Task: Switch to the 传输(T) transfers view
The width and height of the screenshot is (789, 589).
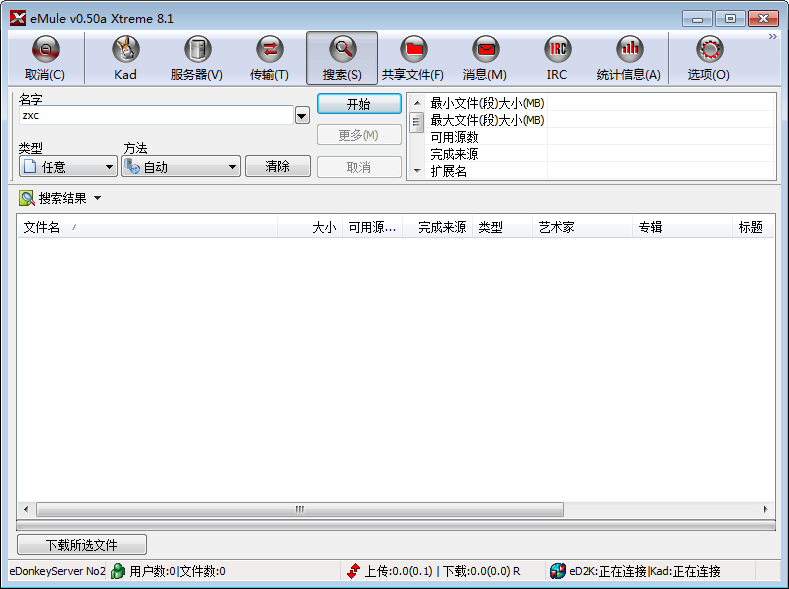Action: [270, 58]
